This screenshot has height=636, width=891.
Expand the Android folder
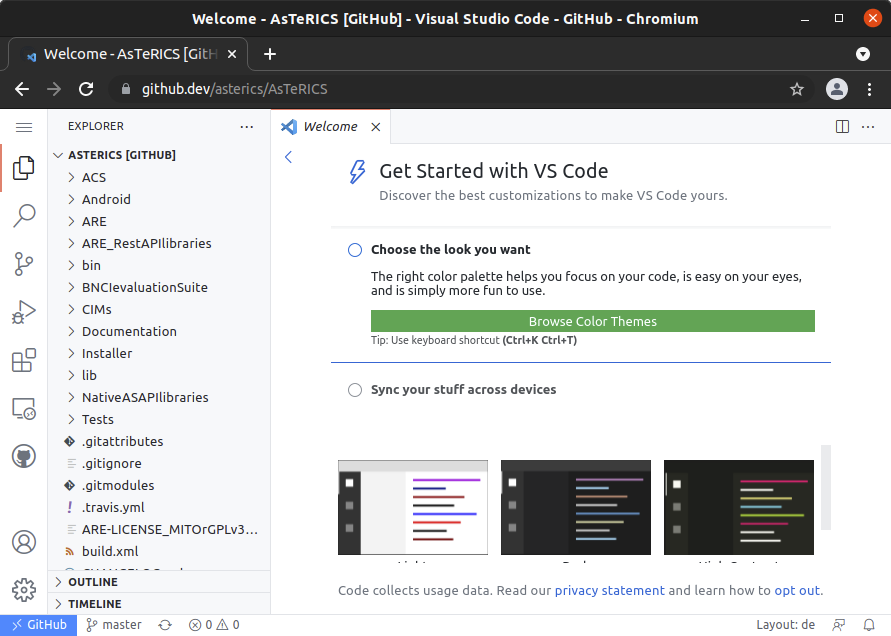[159, 199]
